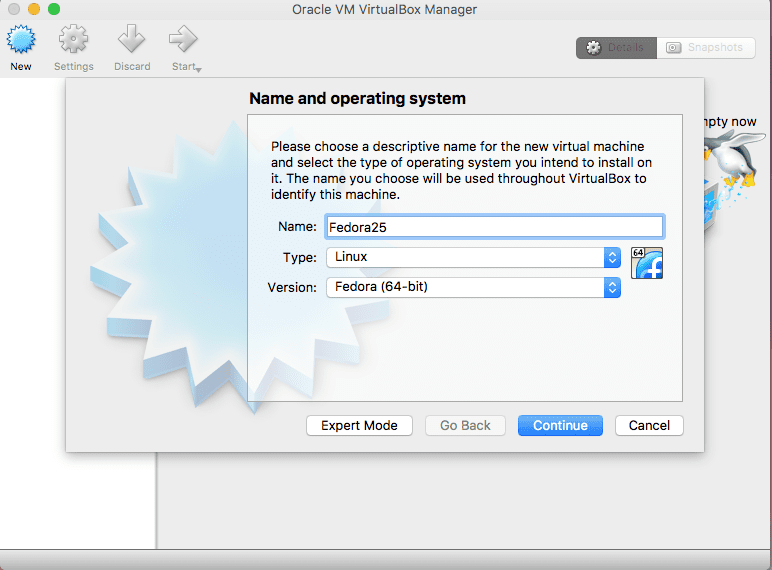Click the Expert Mode button
This screenshot has height=570, width=772.
359,425
